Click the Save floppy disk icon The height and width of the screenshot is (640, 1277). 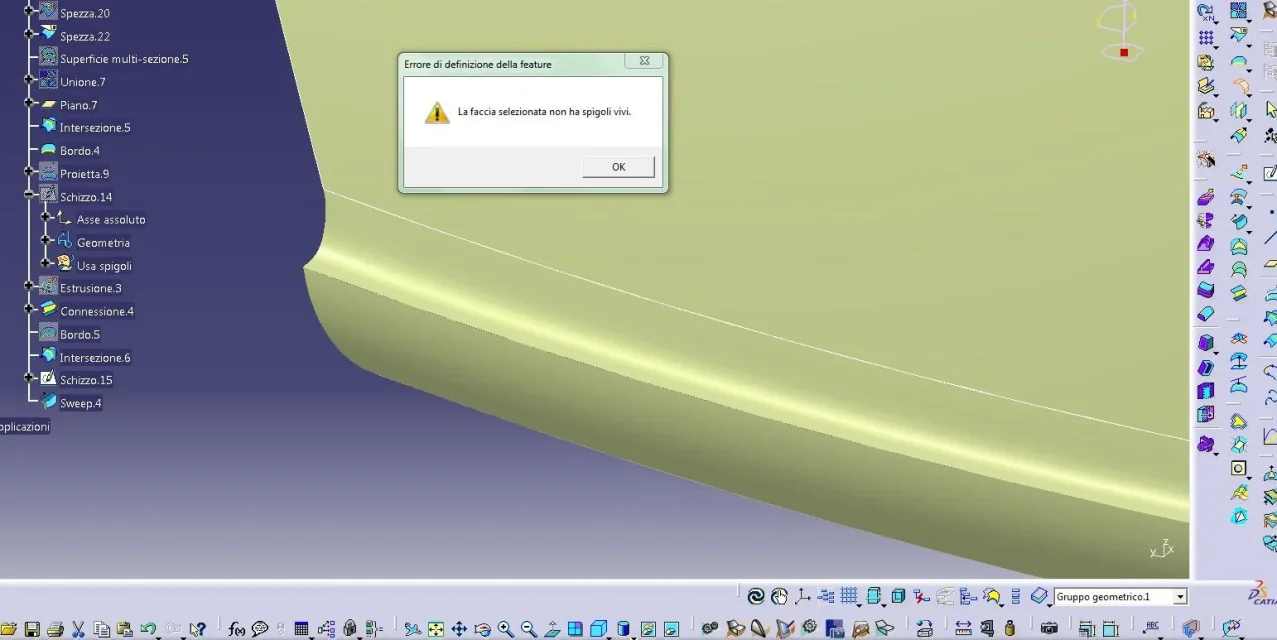click(32, 629)
